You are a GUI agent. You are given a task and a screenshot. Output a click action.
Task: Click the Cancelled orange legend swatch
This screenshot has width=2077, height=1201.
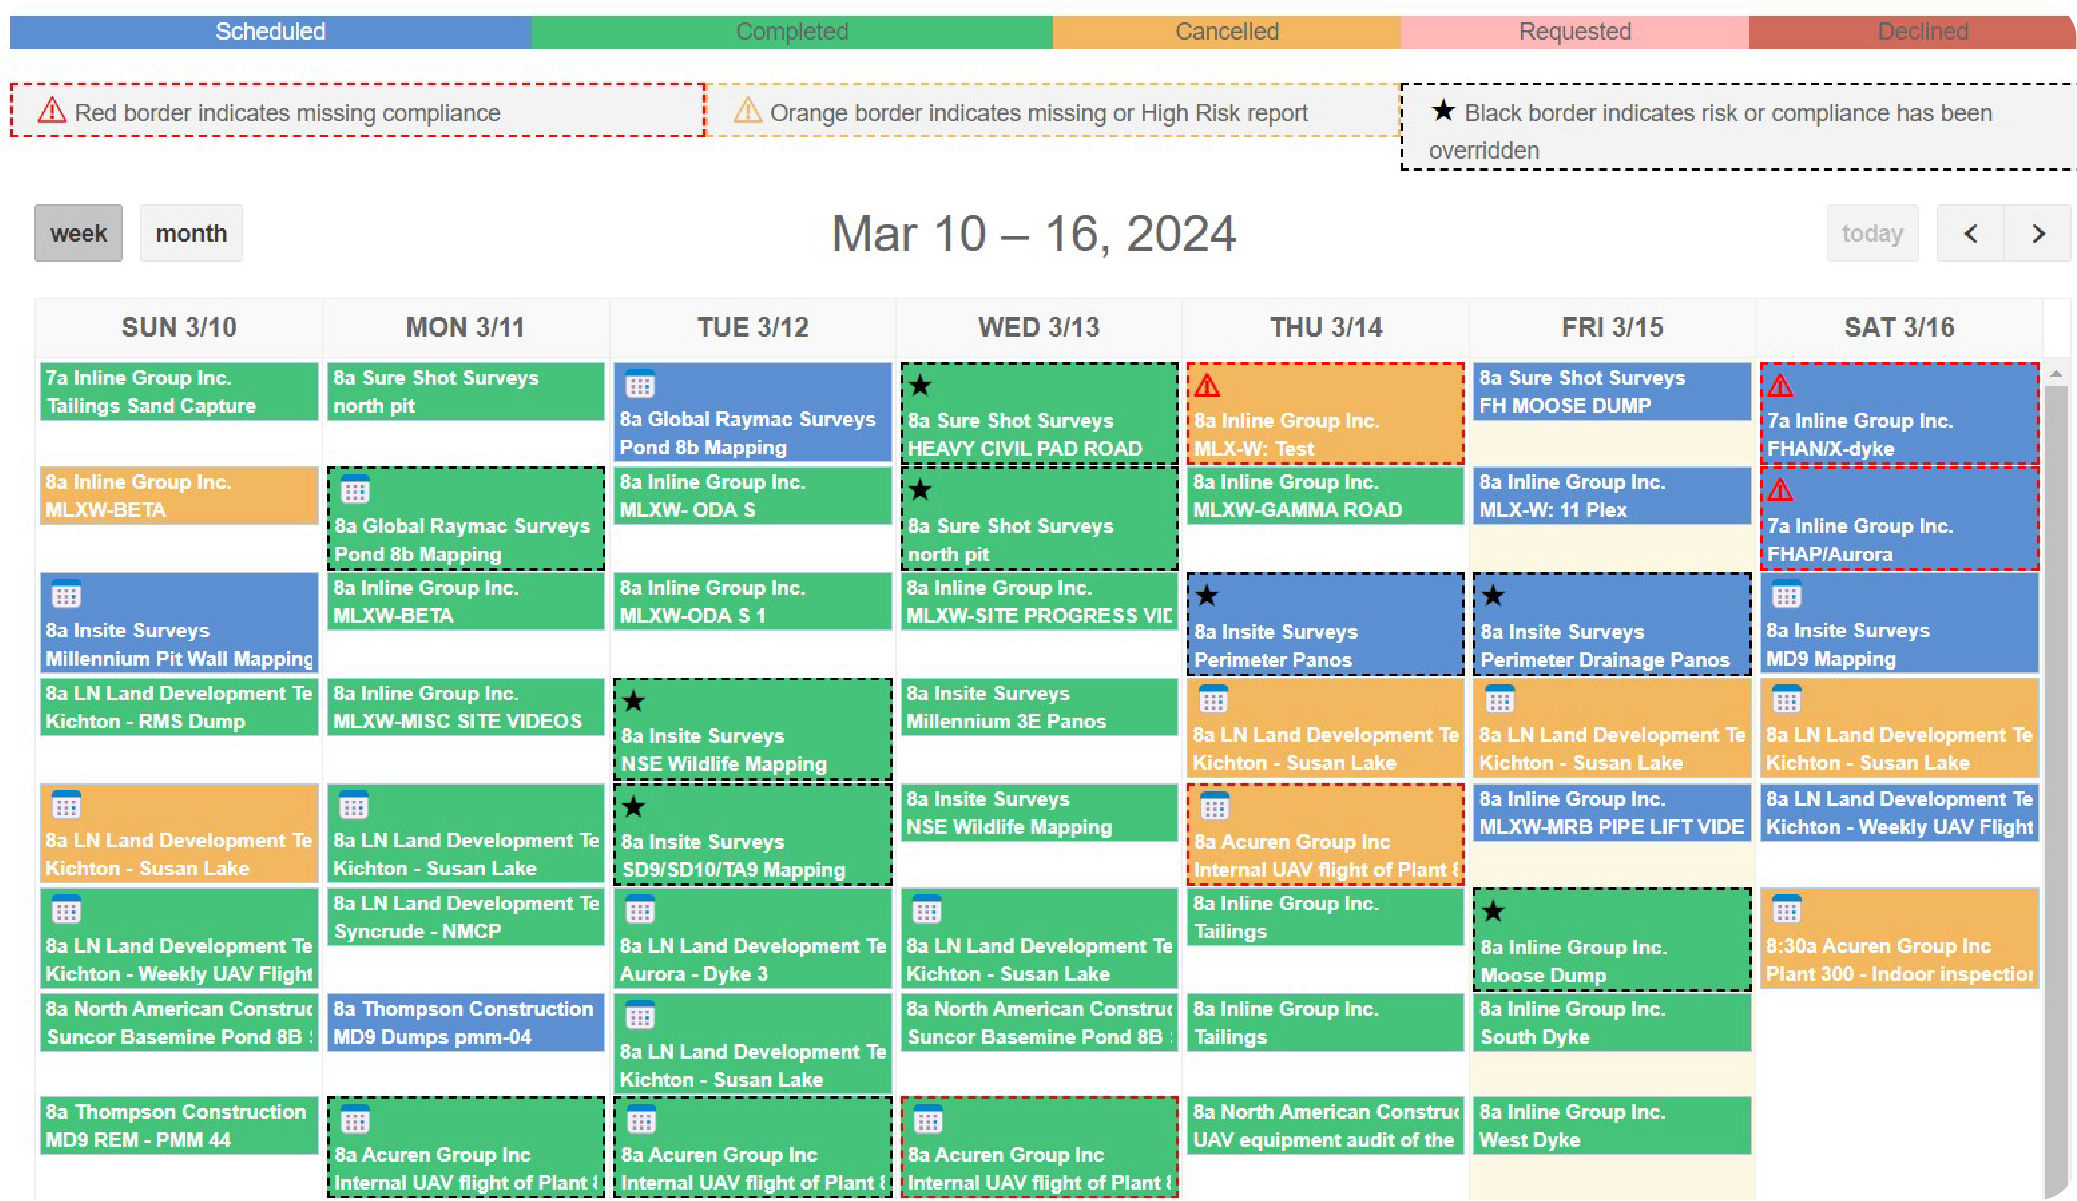(x=1227, y=32)
